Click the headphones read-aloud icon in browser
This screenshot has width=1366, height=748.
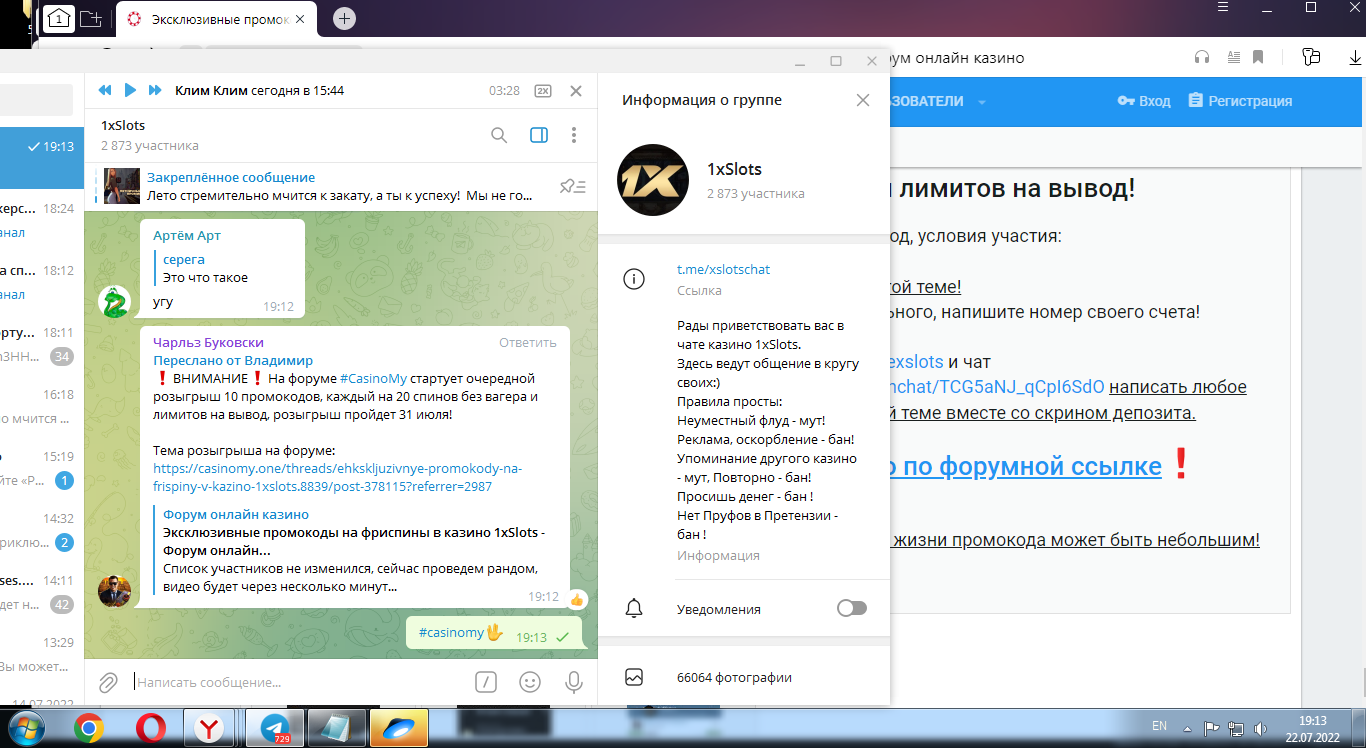1202,57
